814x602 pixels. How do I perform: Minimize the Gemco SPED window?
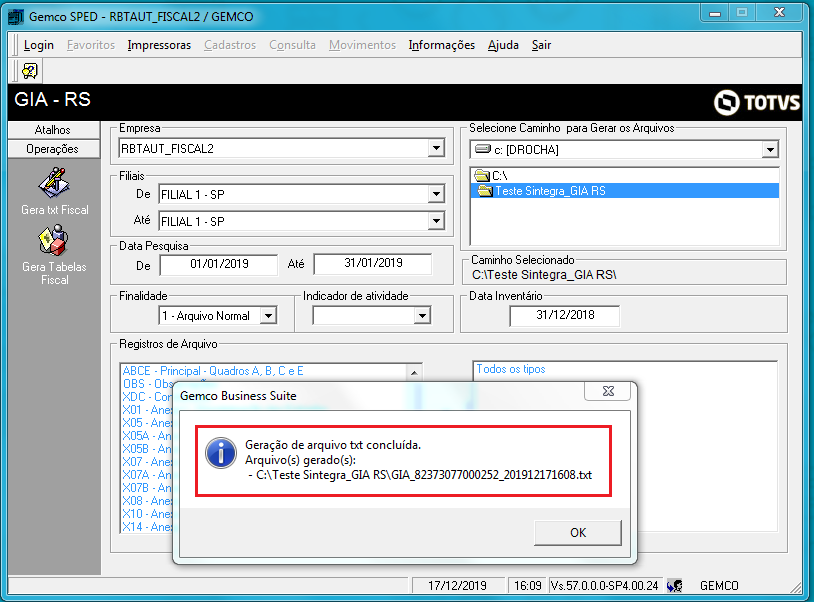click(x=715, y=13)
